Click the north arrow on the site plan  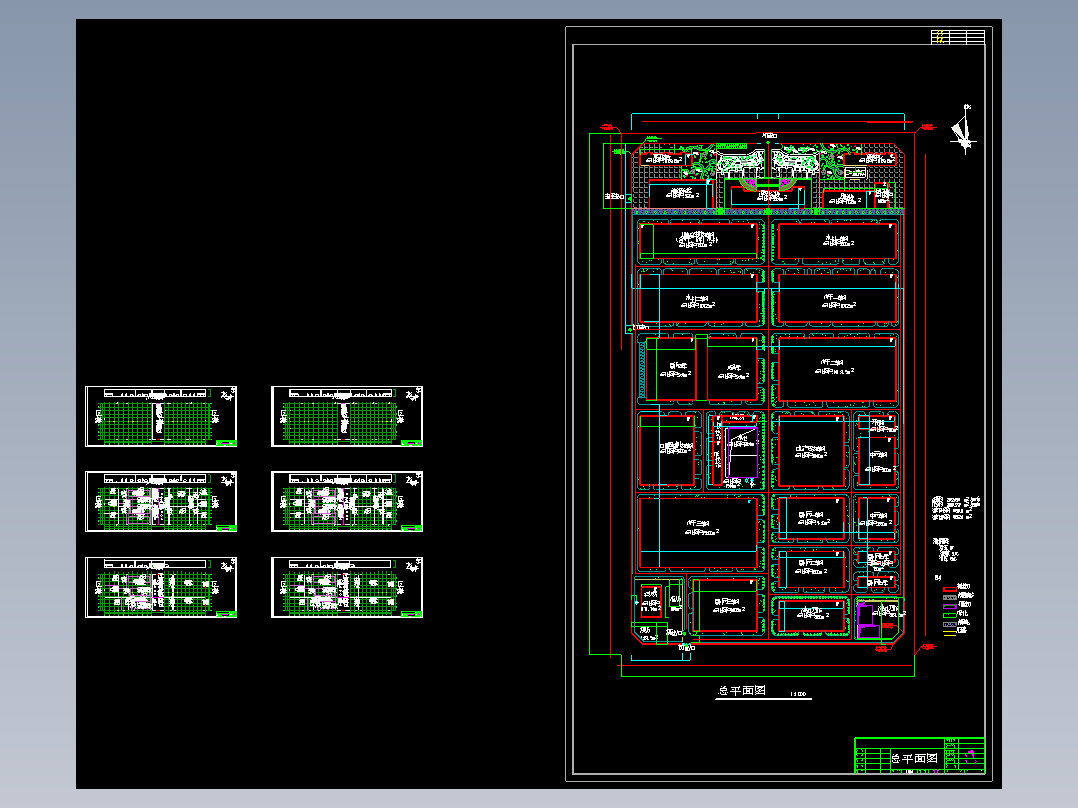pos(963,129)
